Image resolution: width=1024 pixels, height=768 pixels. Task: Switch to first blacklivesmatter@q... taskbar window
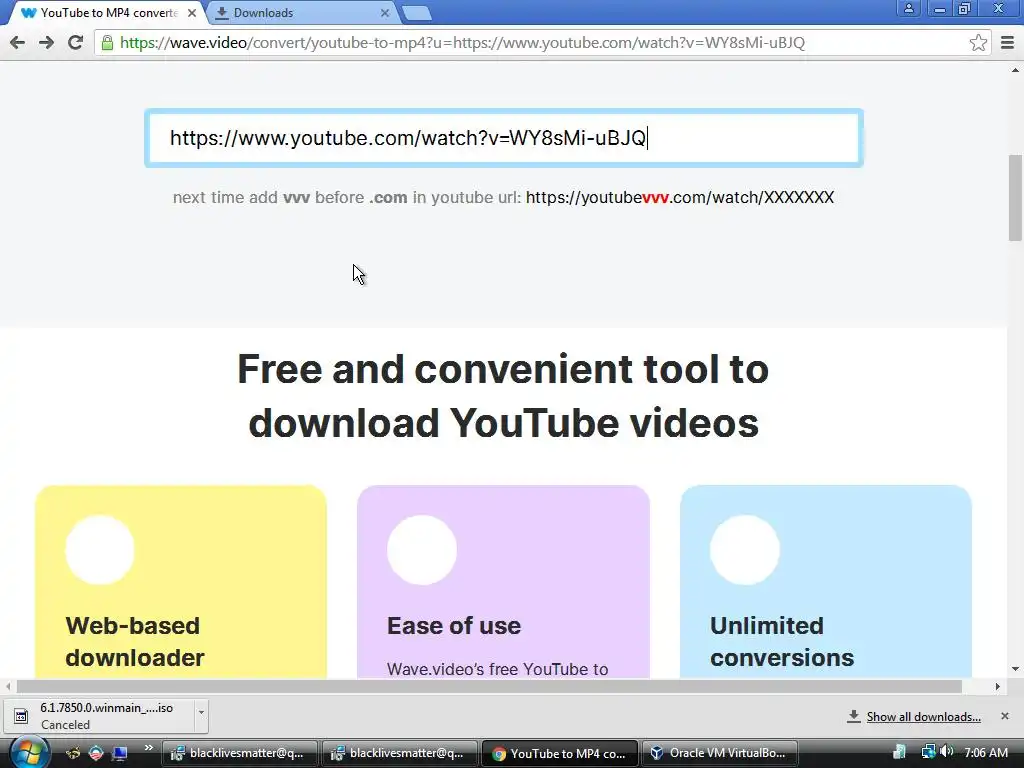[240, 753]
